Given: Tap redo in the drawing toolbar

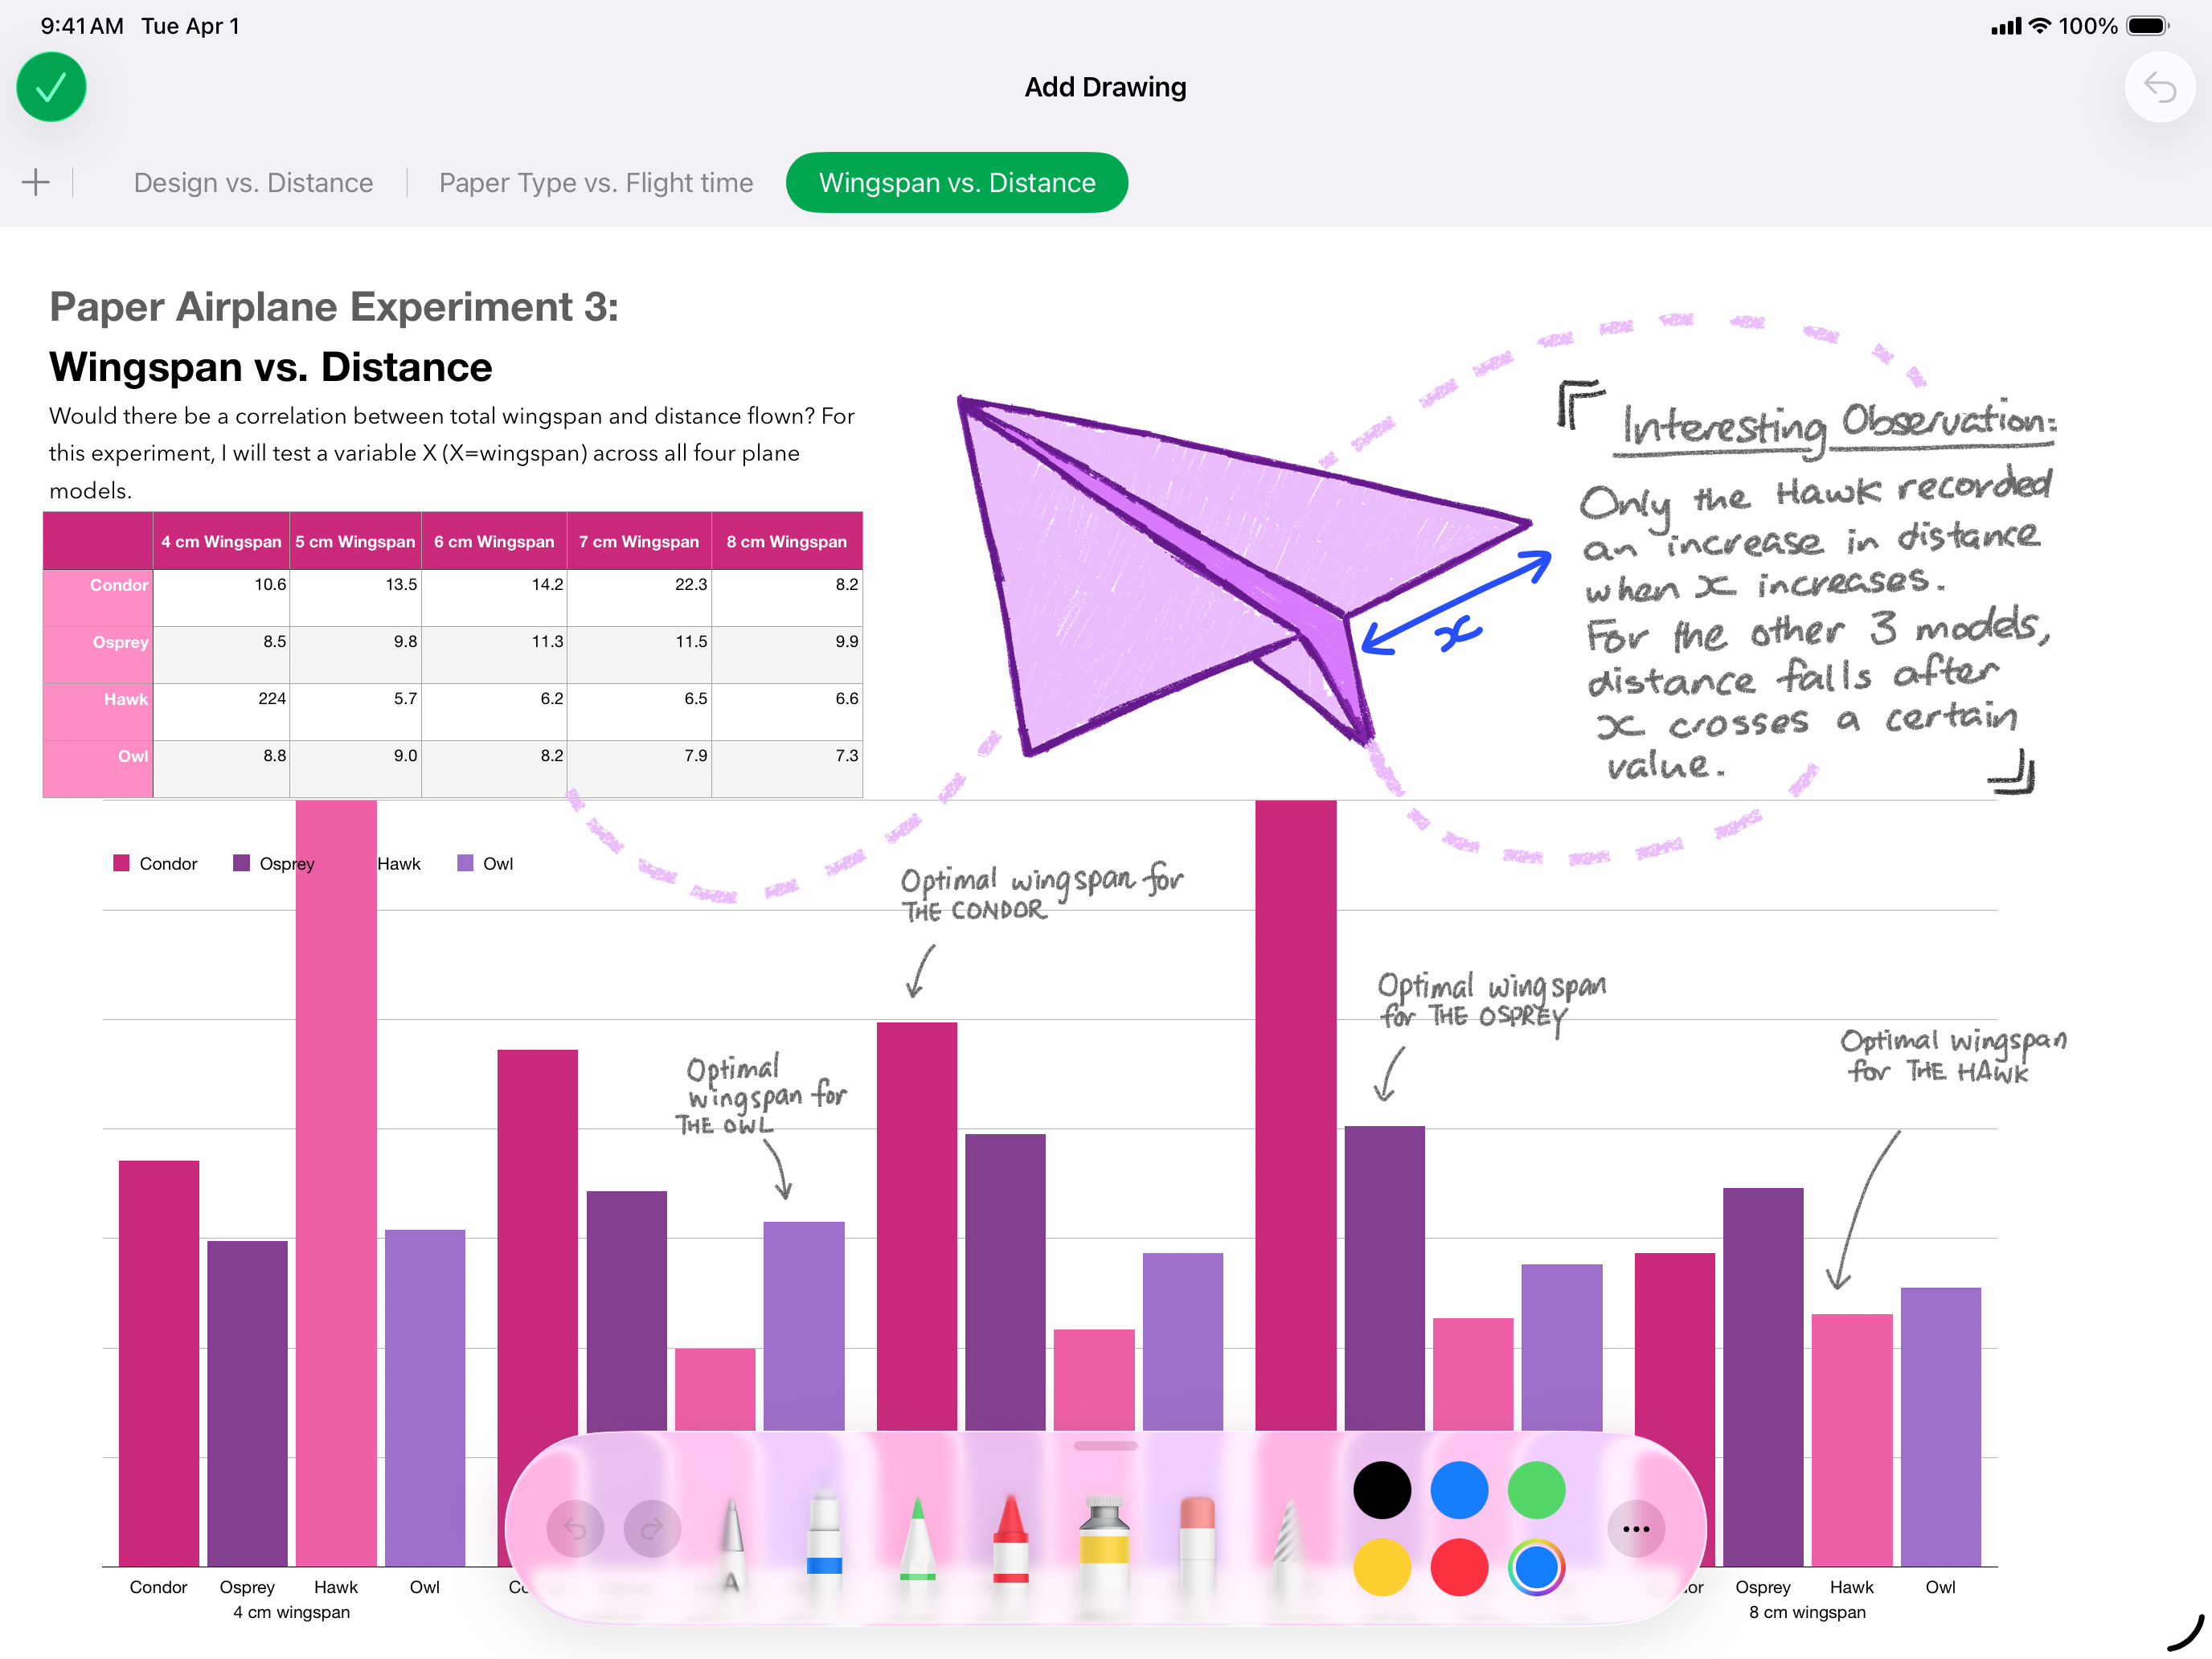Looking at the screenshot, I should pos(652,1528).
